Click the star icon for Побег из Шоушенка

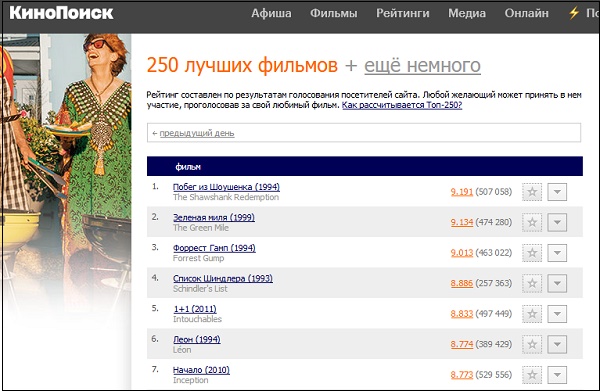tap(532, 192)
